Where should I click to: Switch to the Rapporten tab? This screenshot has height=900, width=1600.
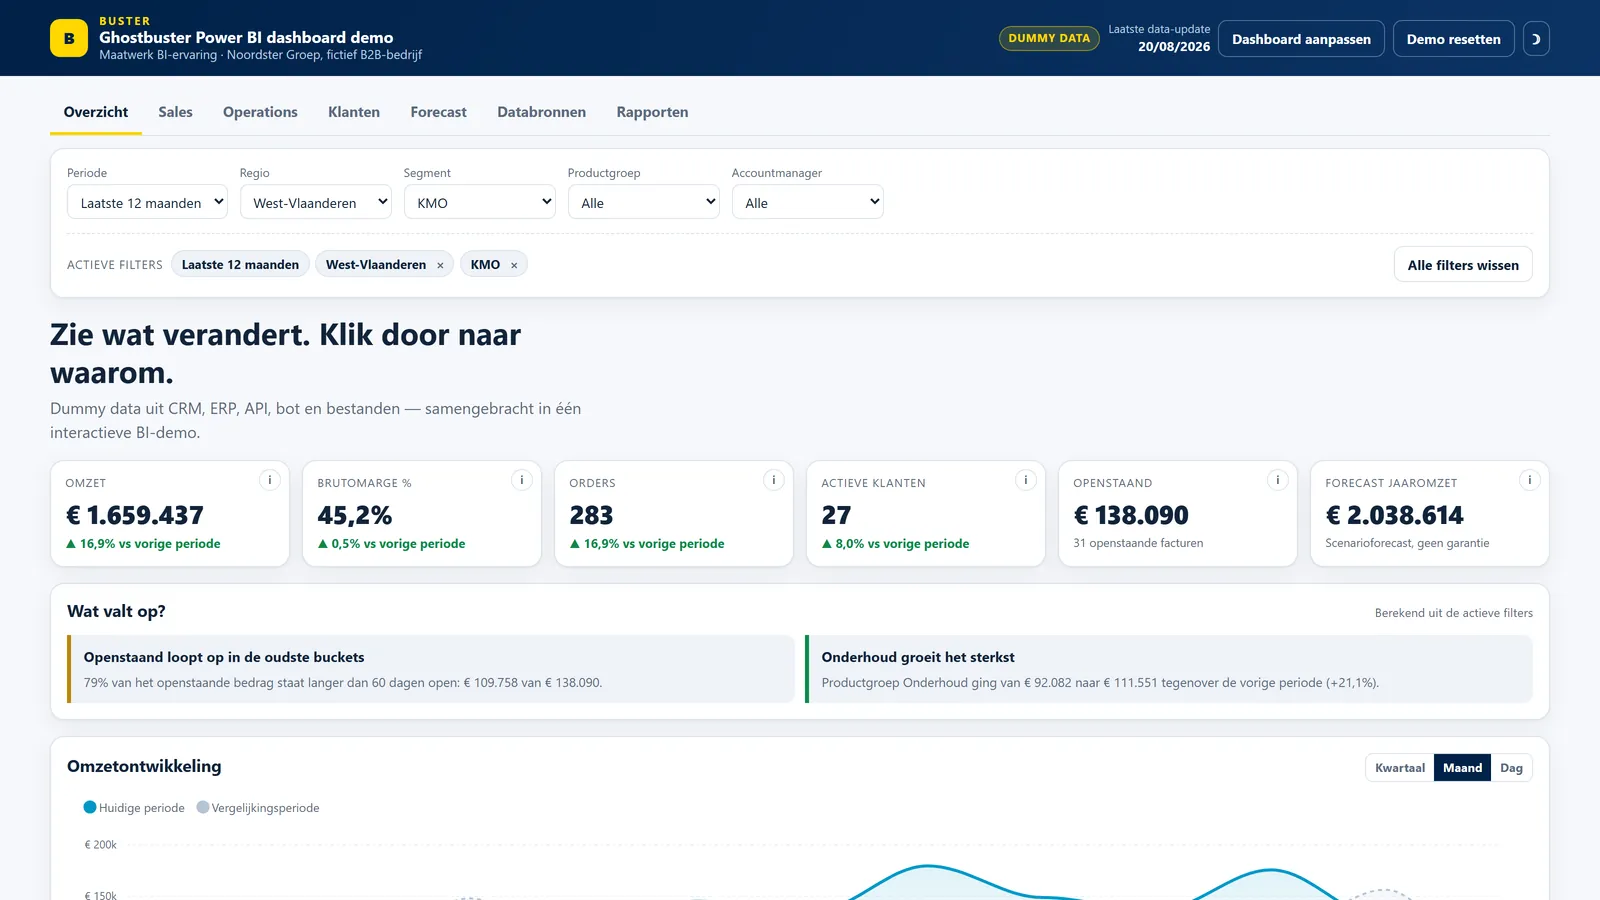[x=652, y=112]
